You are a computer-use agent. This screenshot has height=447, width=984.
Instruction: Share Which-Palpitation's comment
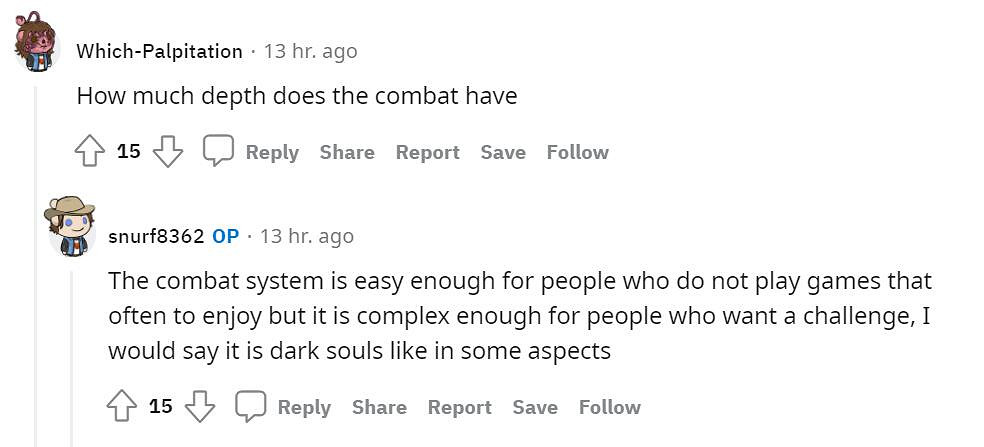[347, 152]
